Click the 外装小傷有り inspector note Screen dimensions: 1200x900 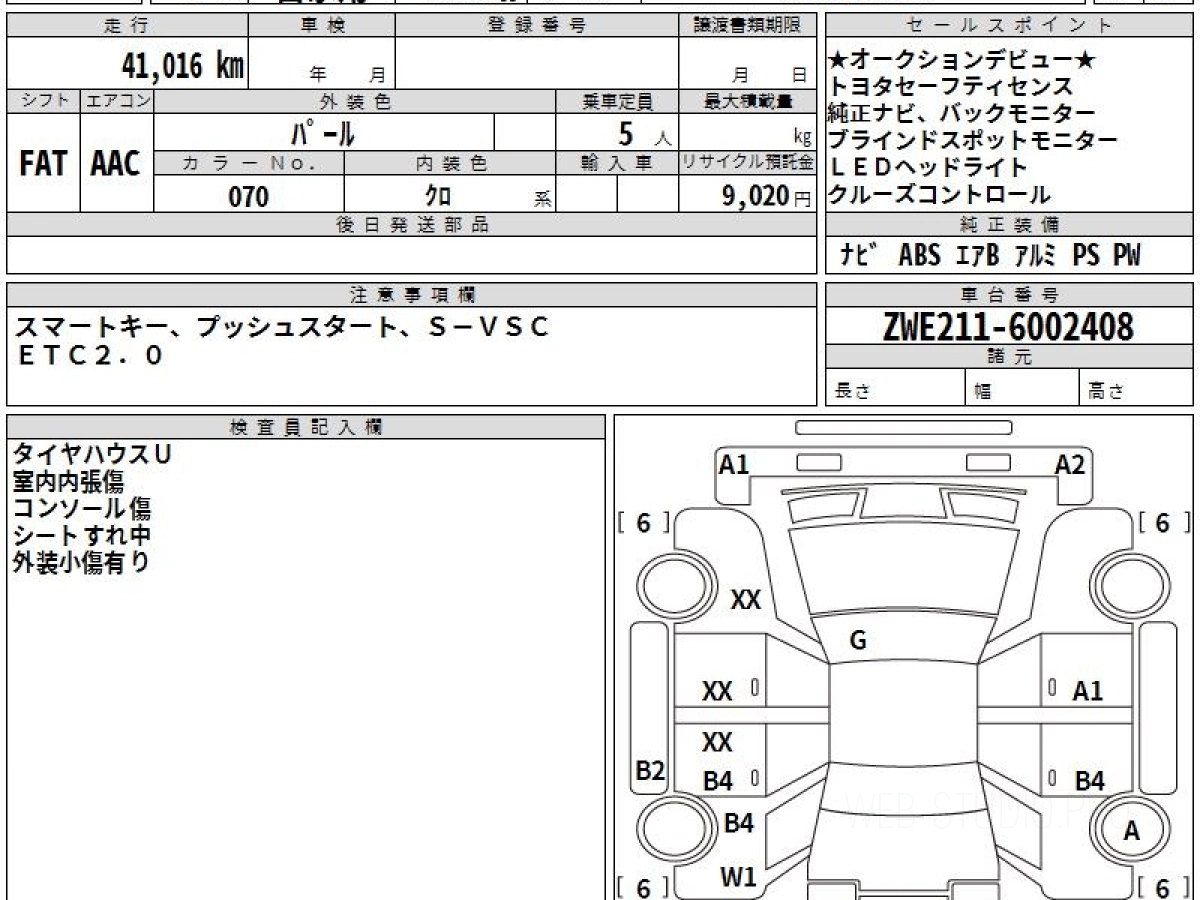[82, 562]
